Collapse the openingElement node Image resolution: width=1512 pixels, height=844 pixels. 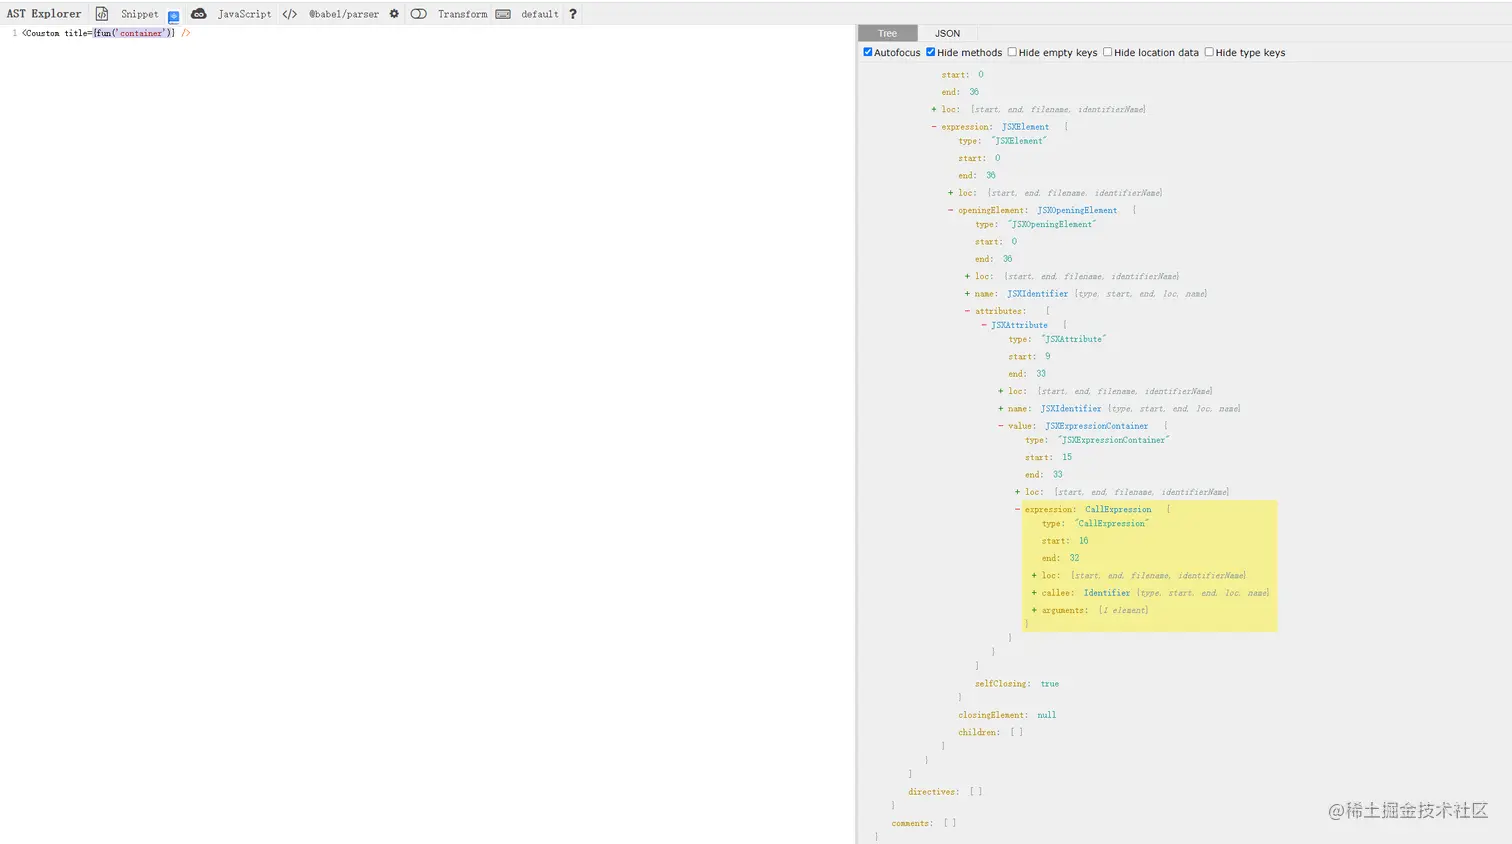tap(951, 210)
